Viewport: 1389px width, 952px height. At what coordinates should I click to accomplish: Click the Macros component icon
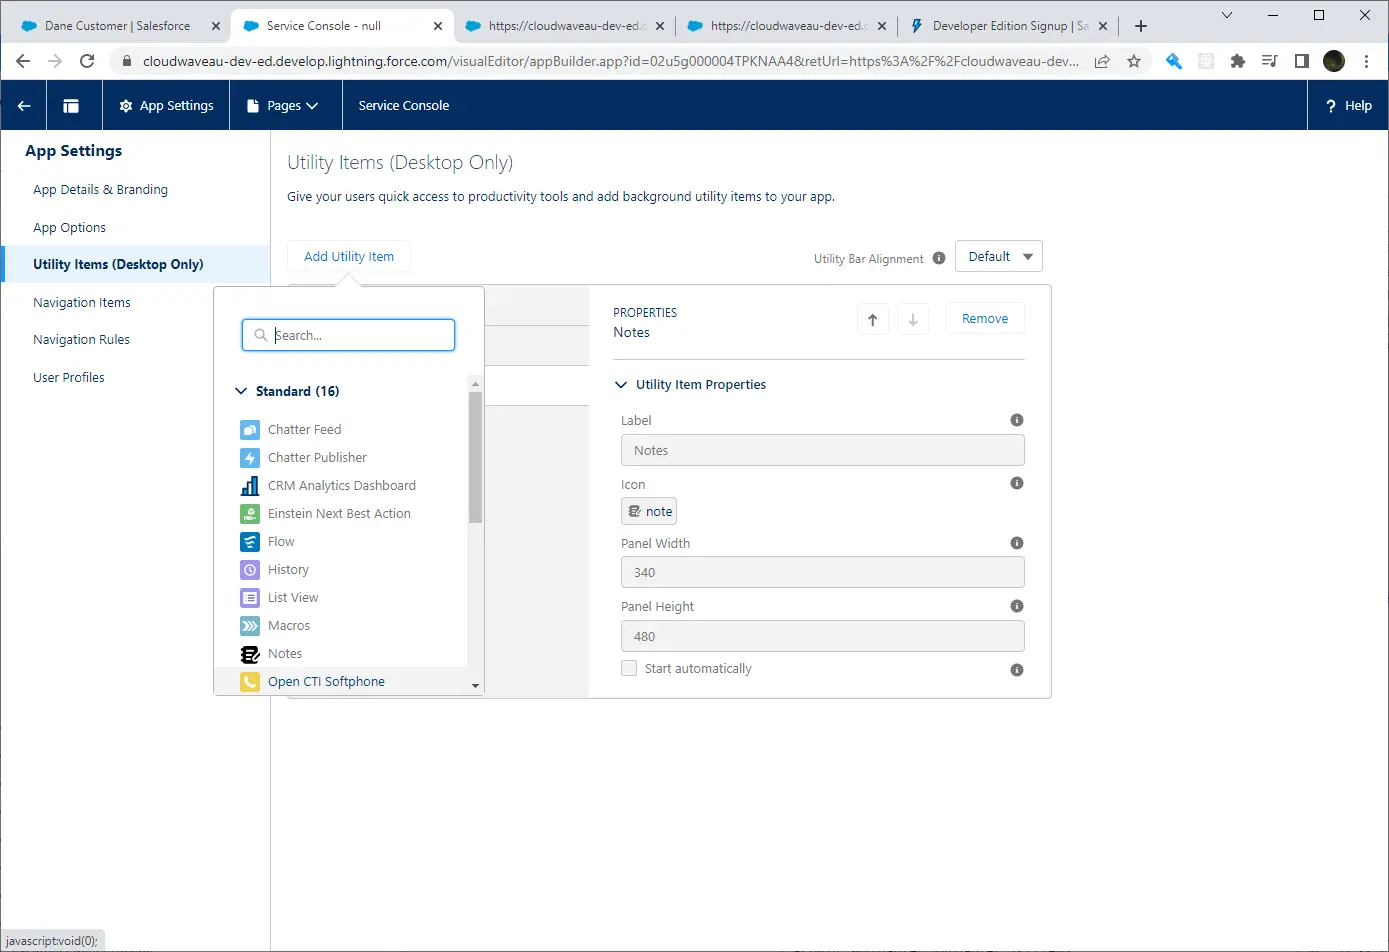click(x=250, y=626)
